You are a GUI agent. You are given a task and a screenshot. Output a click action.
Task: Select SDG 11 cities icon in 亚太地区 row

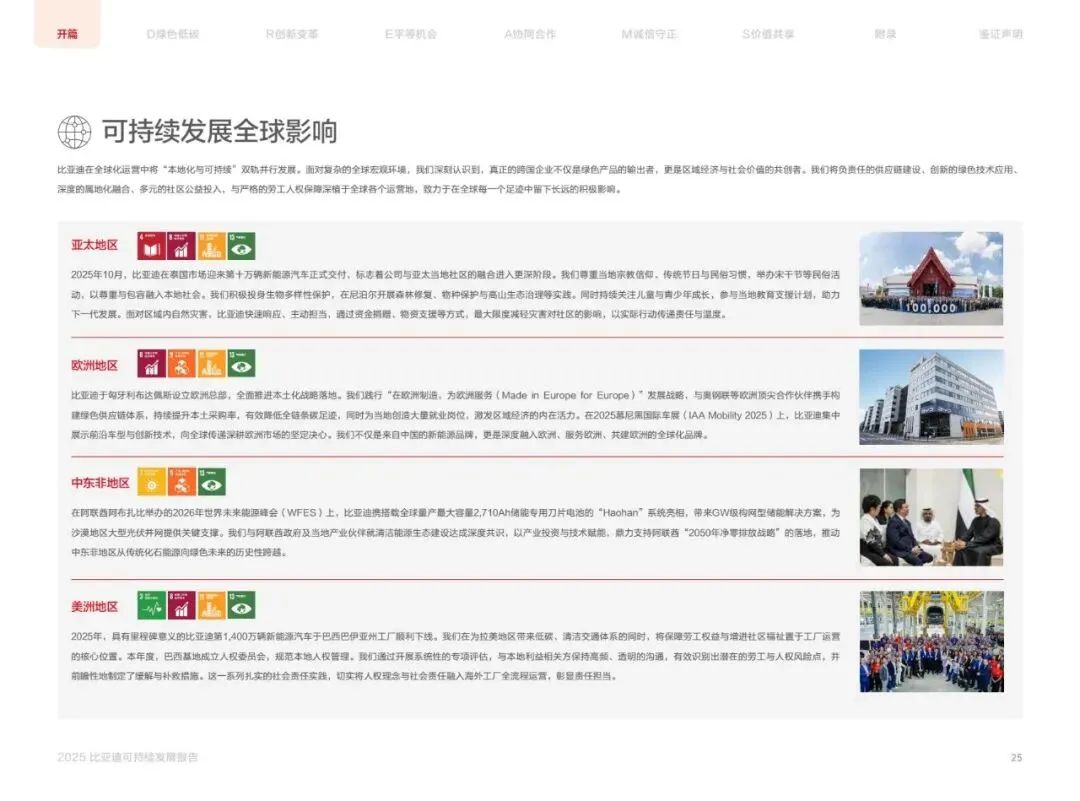(211, 246)
